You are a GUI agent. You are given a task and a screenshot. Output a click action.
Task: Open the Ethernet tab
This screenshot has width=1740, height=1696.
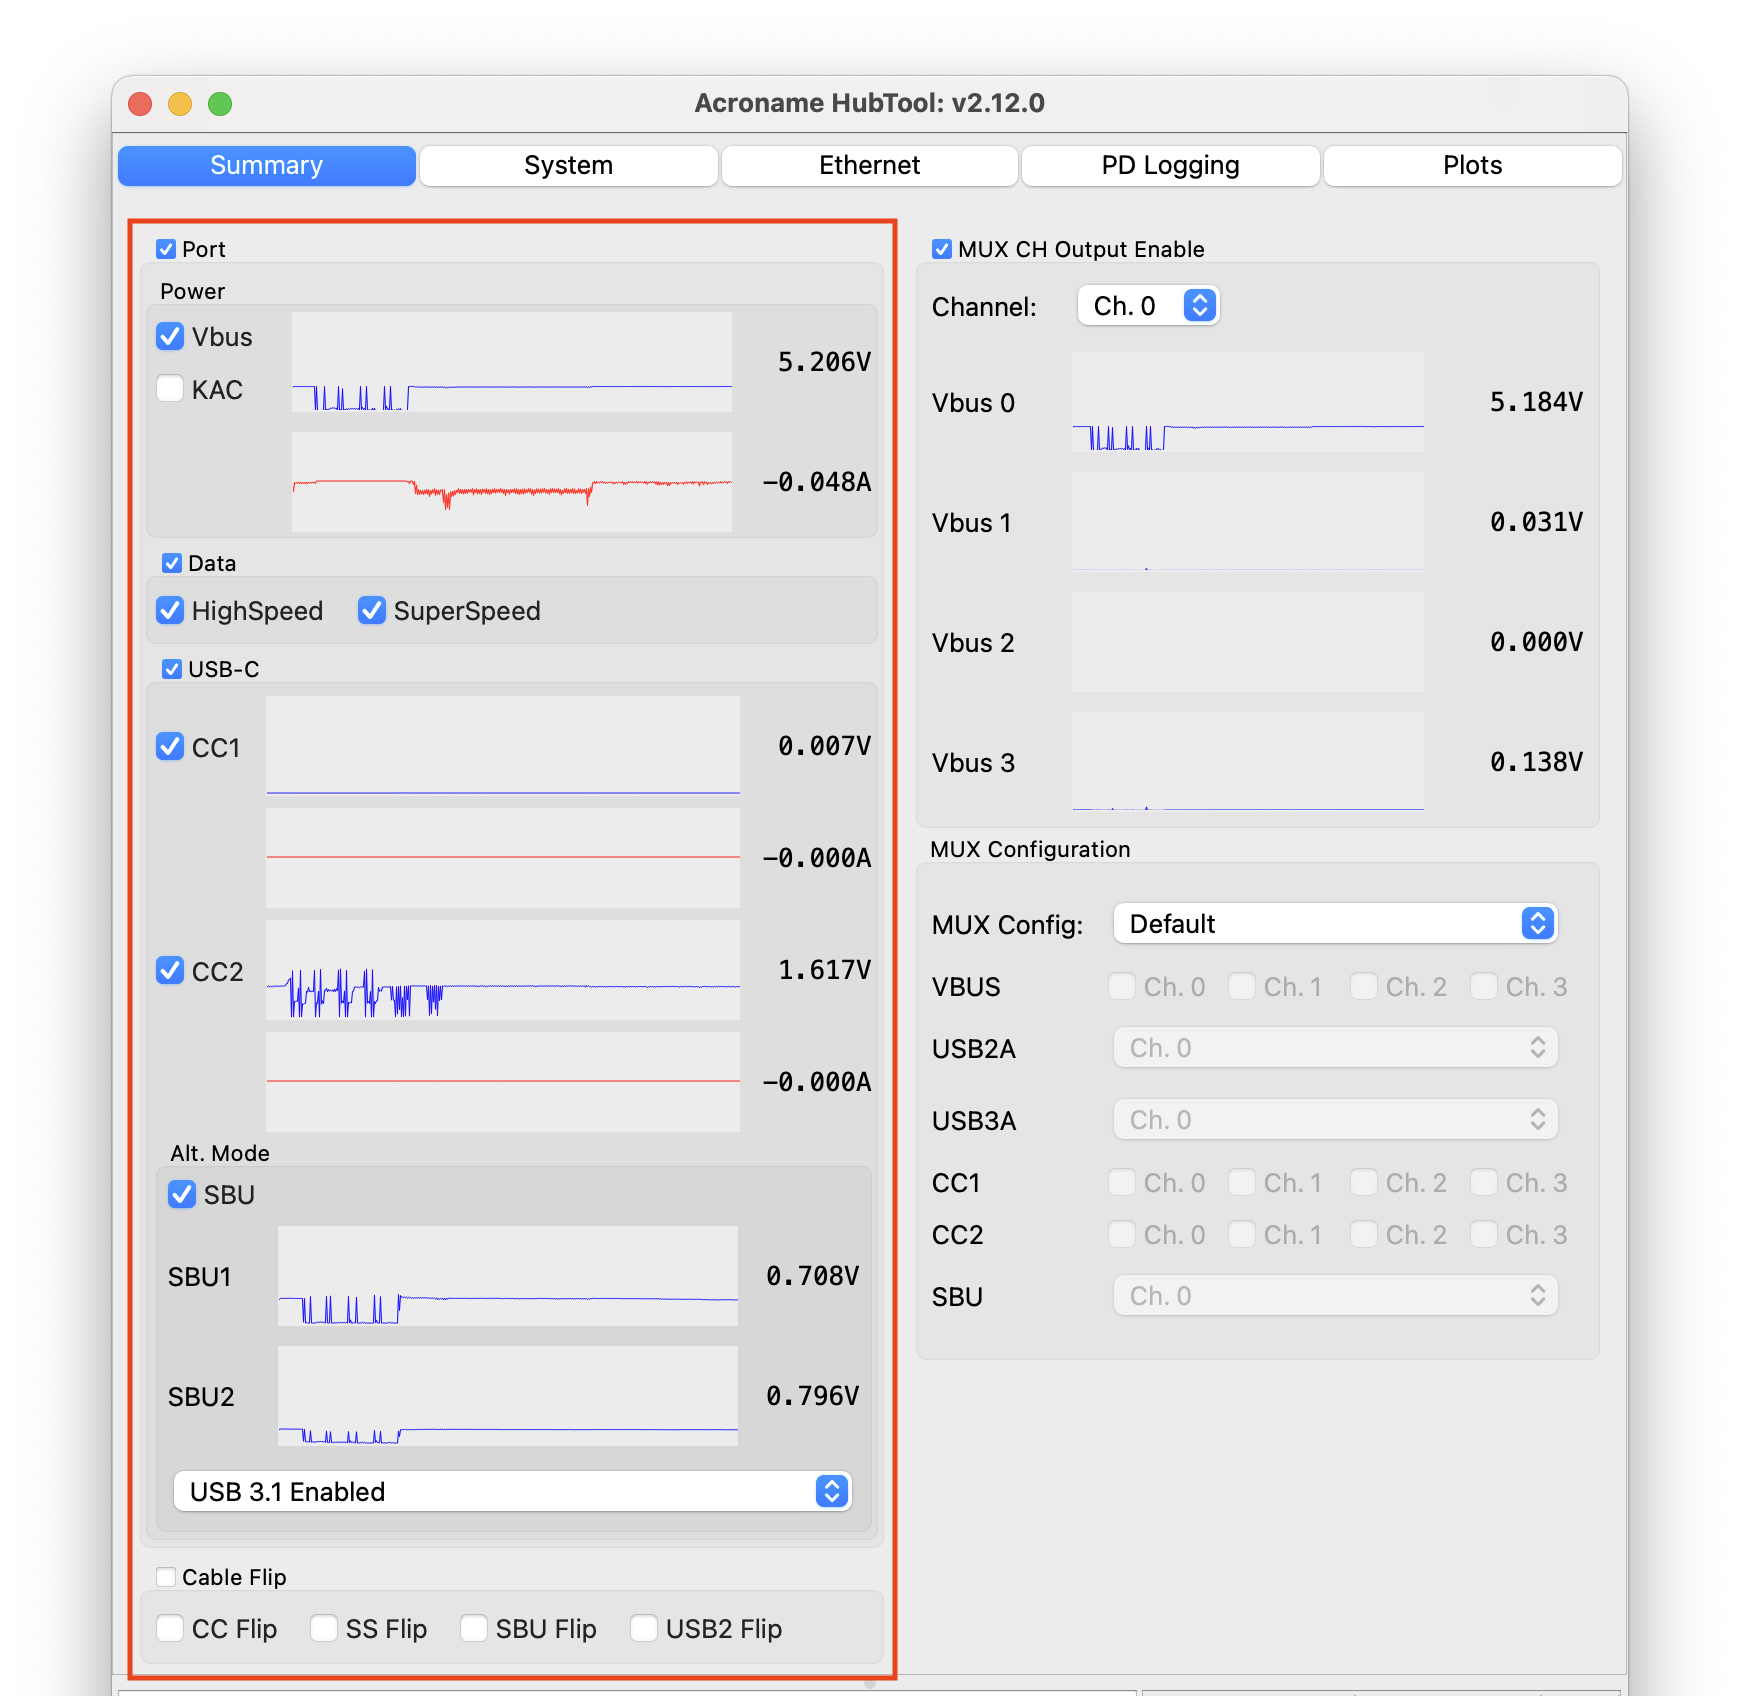pyautogui.click(x=869, y=165)
